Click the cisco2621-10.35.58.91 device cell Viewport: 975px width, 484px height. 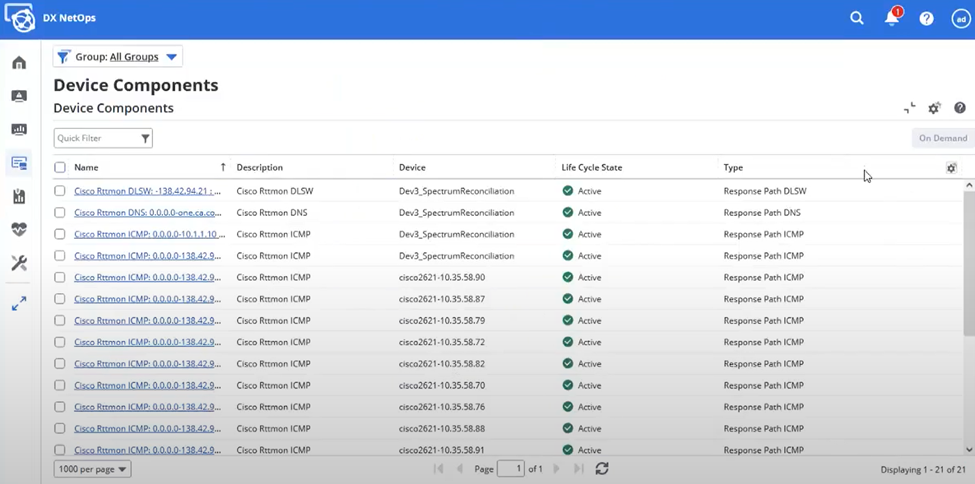[x=442, y=450]
